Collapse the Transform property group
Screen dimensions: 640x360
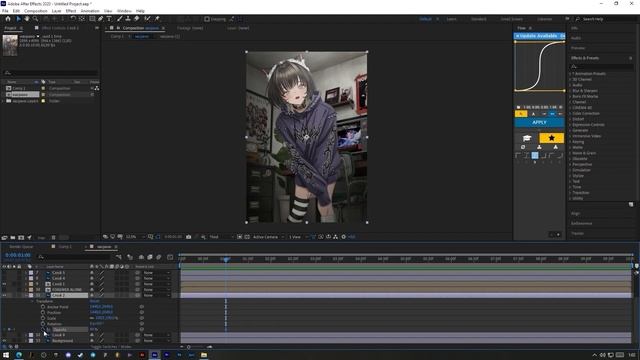(32, 301)
